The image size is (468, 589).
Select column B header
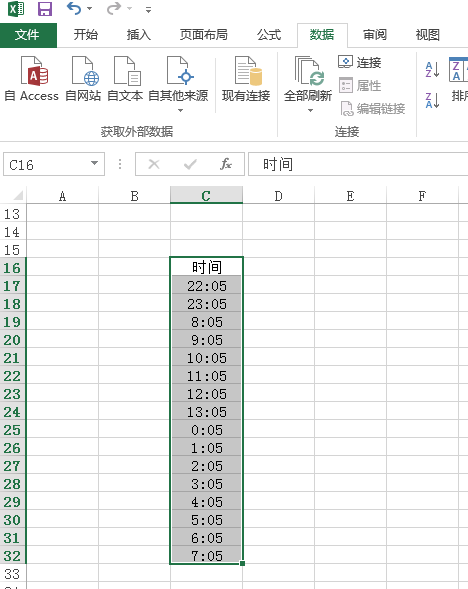click(x=134, y=196)
